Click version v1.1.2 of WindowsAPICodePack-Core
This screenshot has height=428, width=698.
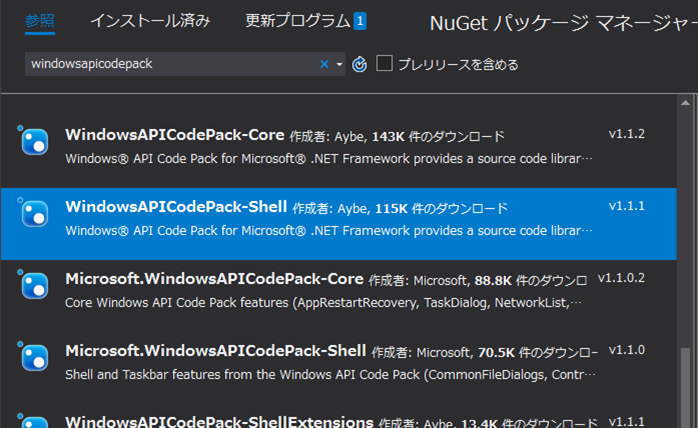(627, 134)
